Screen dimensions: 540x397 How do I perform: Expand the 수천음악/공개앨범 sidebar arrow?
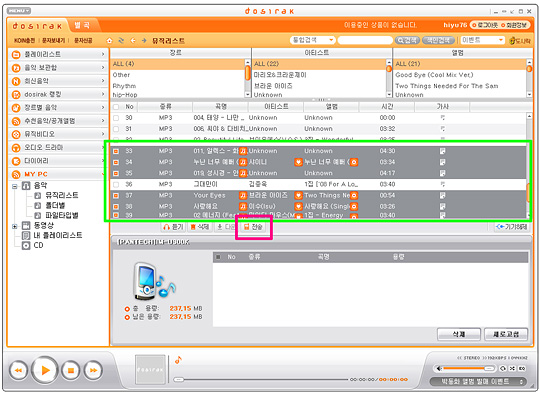[x=103, y=121]
